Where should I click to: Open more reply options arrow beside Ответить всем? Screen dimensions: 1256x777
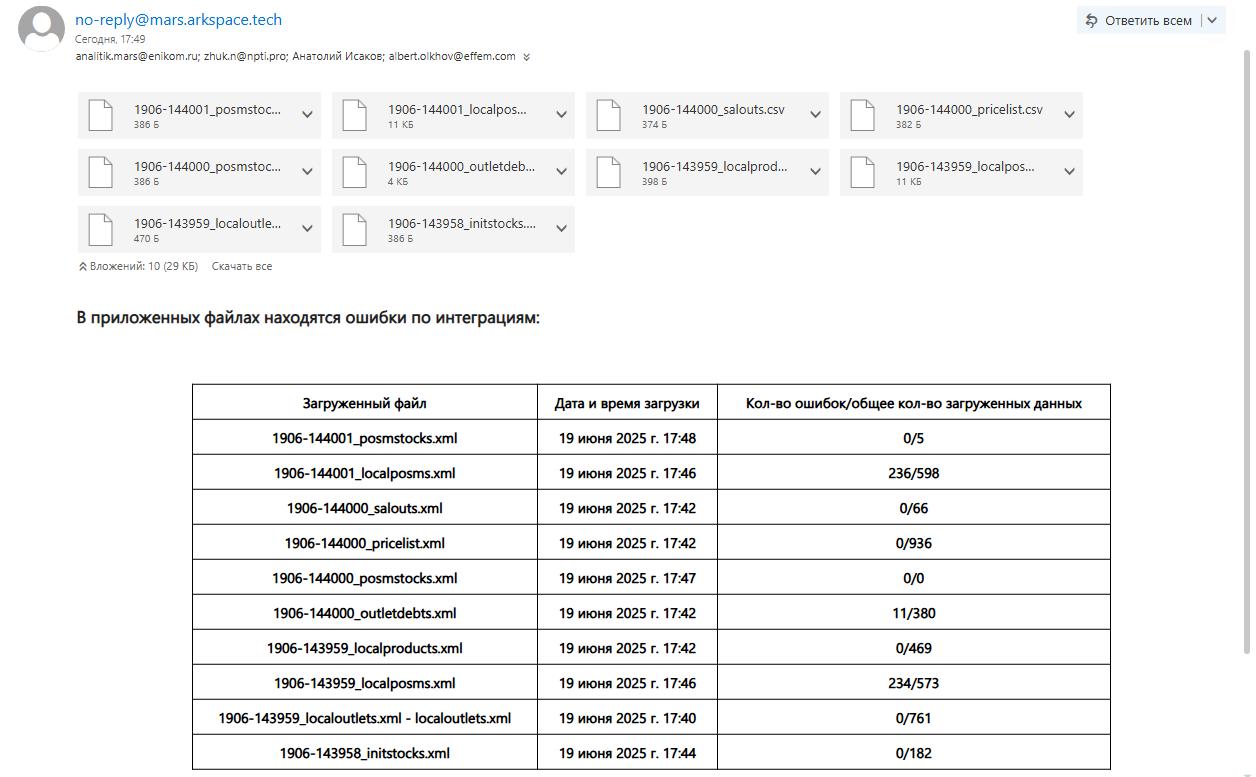point(1212,20)
